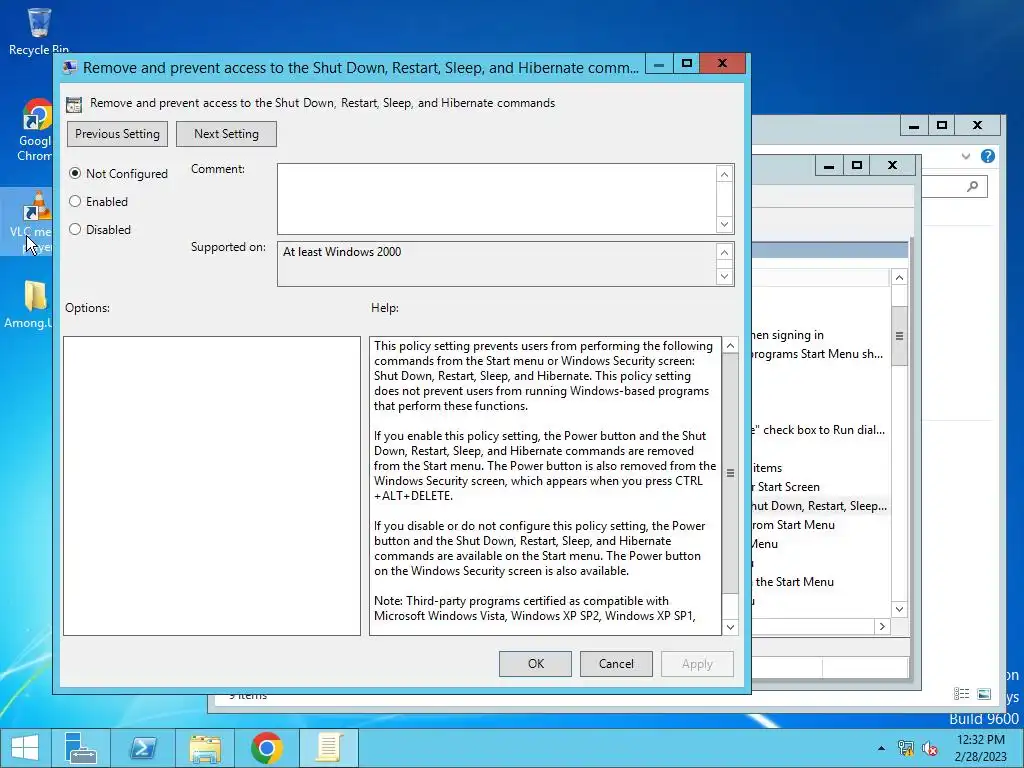Click the Help description text area
This screenshot has width=1024, height=768.
pos(545,486)
